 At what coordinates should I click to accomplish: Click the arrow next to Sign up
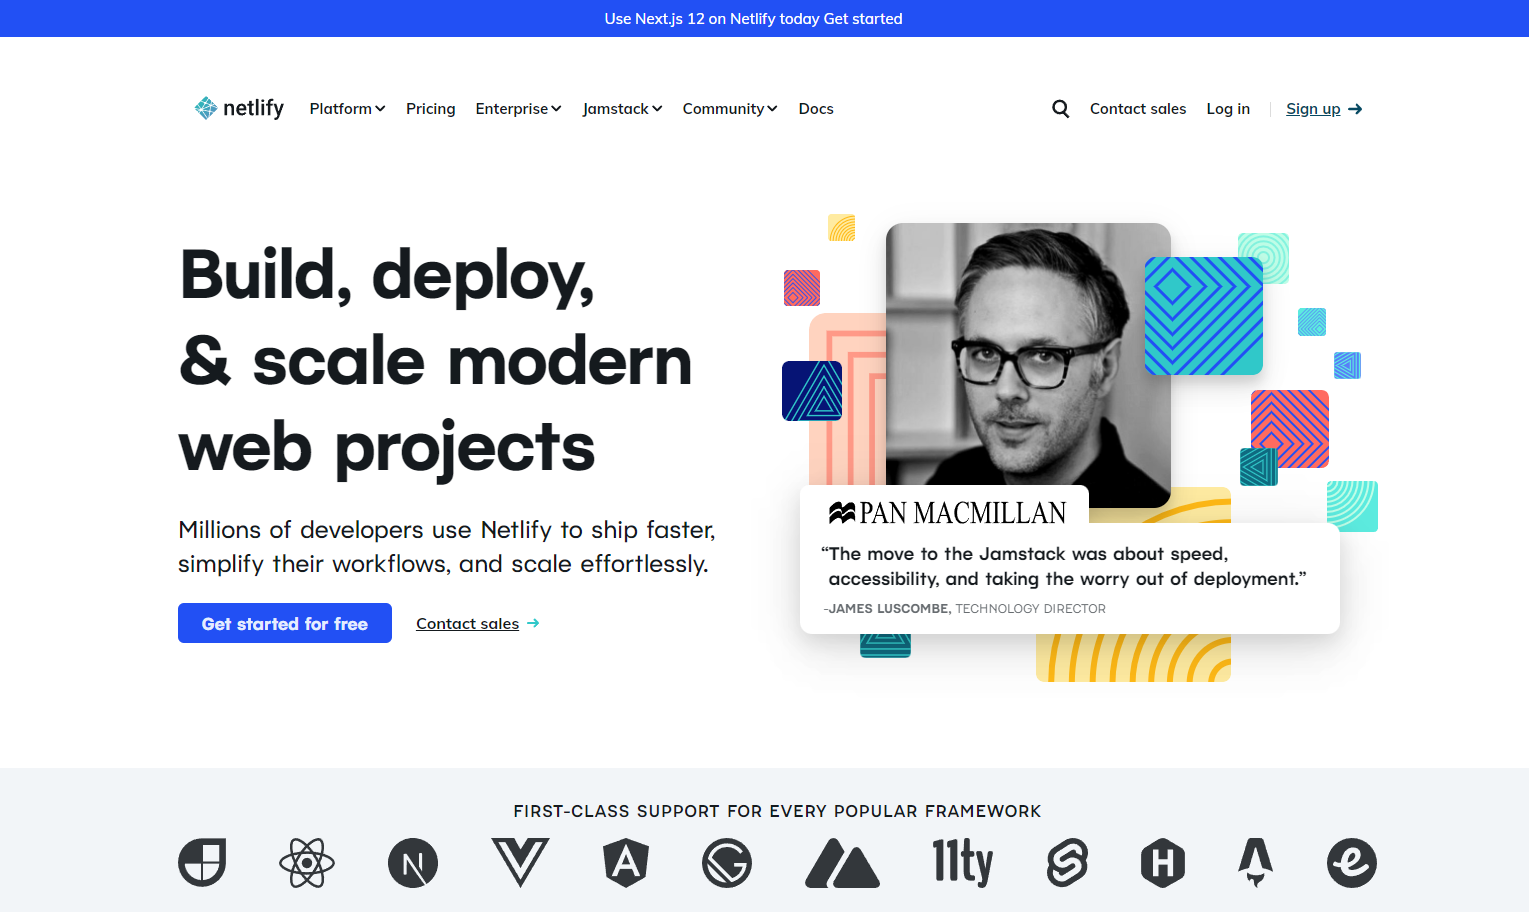pyautogui.click(x=1355, y=109)
